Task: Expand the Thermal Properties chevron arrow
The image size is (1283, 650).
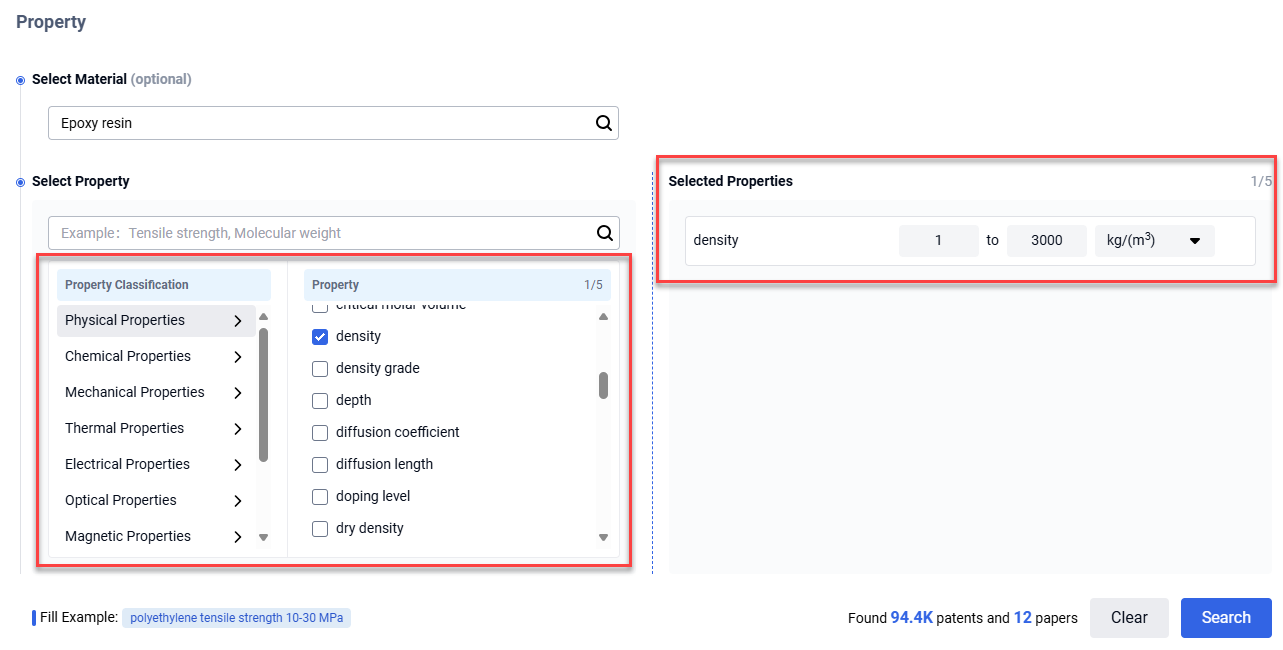Action: pos(237,429)
